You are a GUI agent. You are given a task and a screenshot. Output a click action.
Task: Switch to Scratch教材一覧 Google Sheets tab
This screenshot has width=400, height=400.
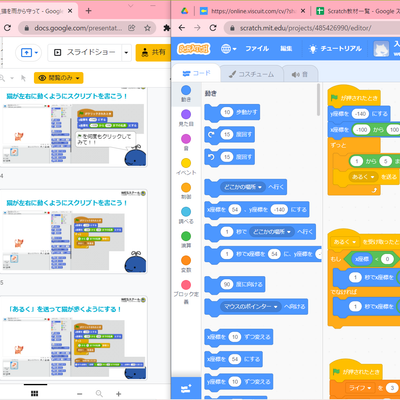[358, 11]
